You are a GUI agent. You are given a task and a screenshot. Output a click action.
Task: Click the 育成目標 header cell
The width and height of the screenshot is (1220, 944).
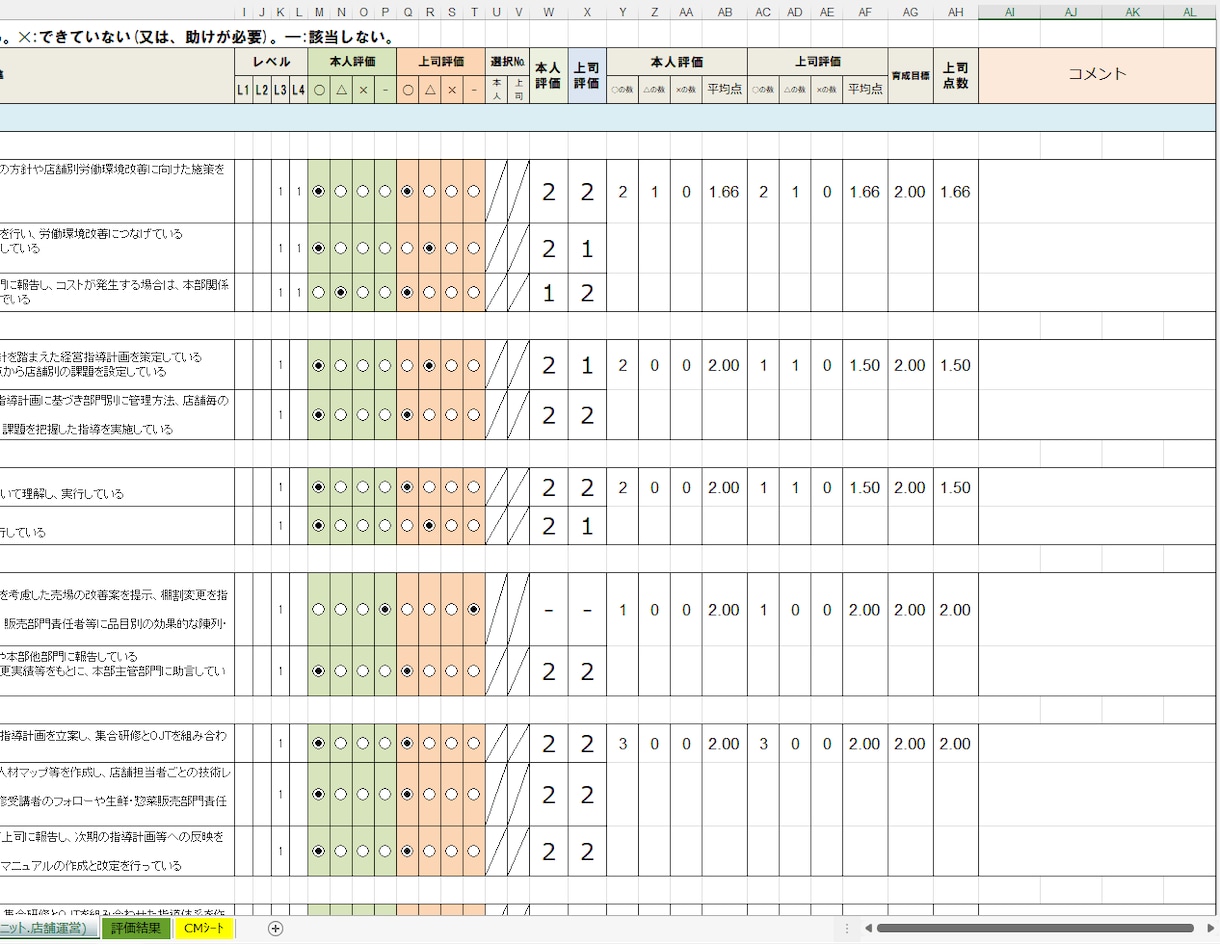click(x=910, y=75)
